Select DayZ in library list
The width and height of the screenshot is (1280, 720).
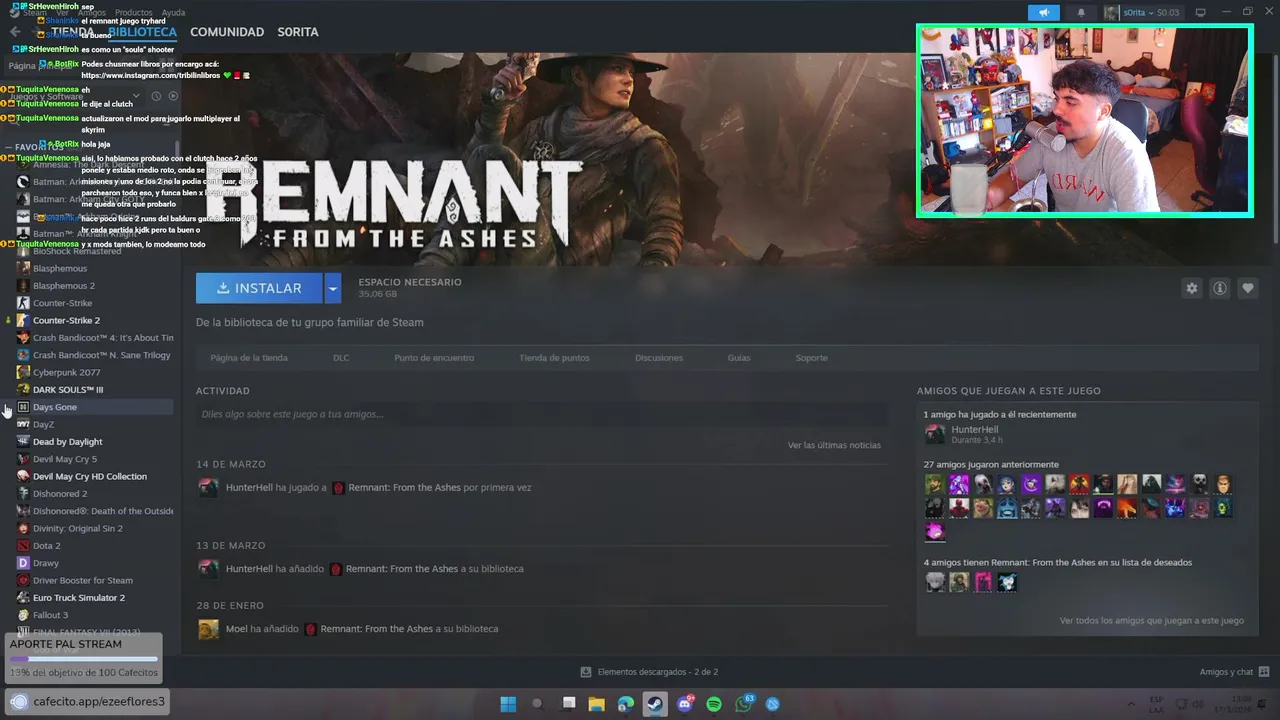[x=94, y=424]
